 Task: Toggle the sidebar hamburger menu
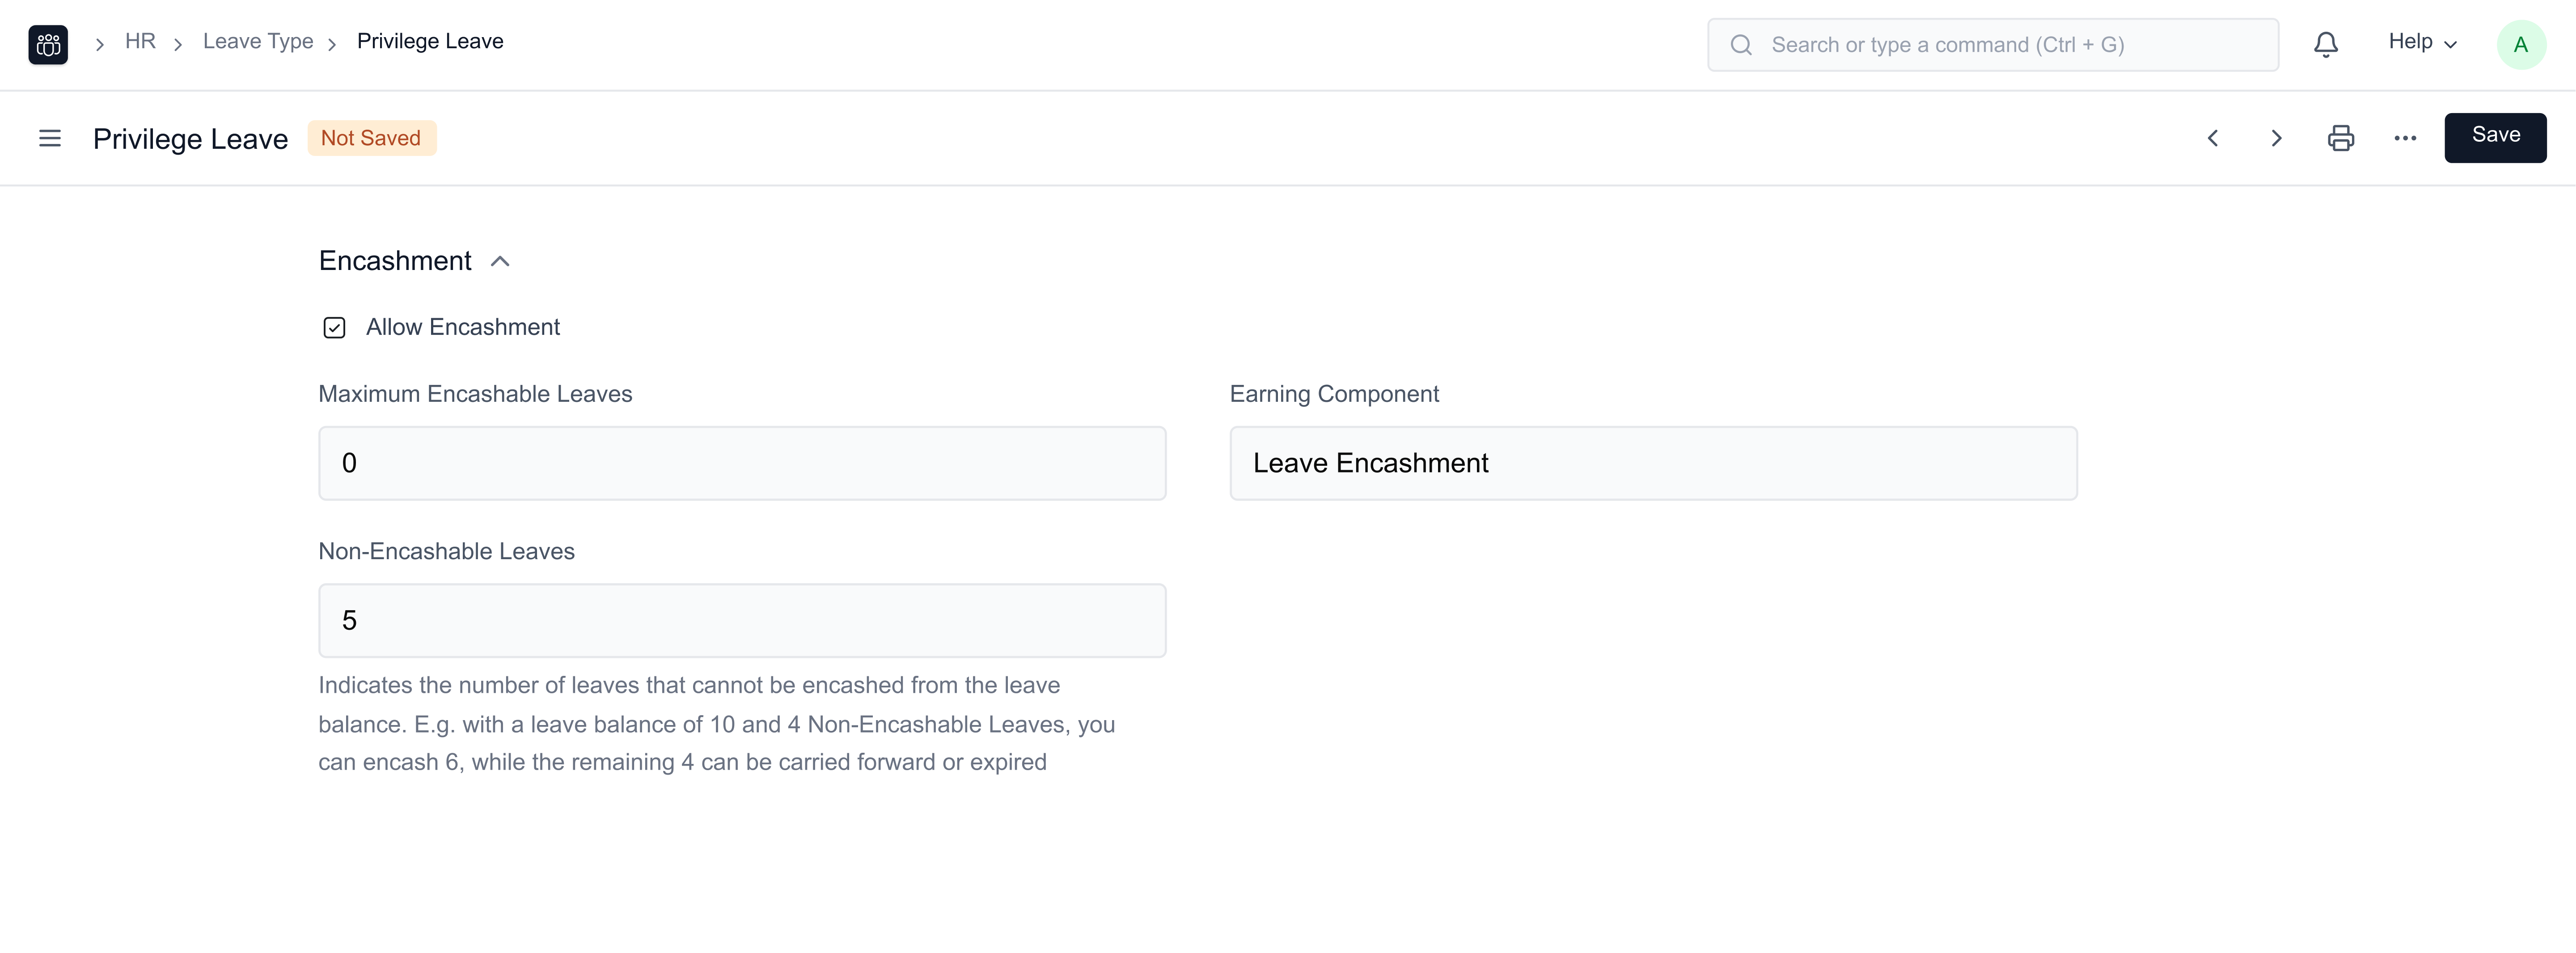[50, 138]
